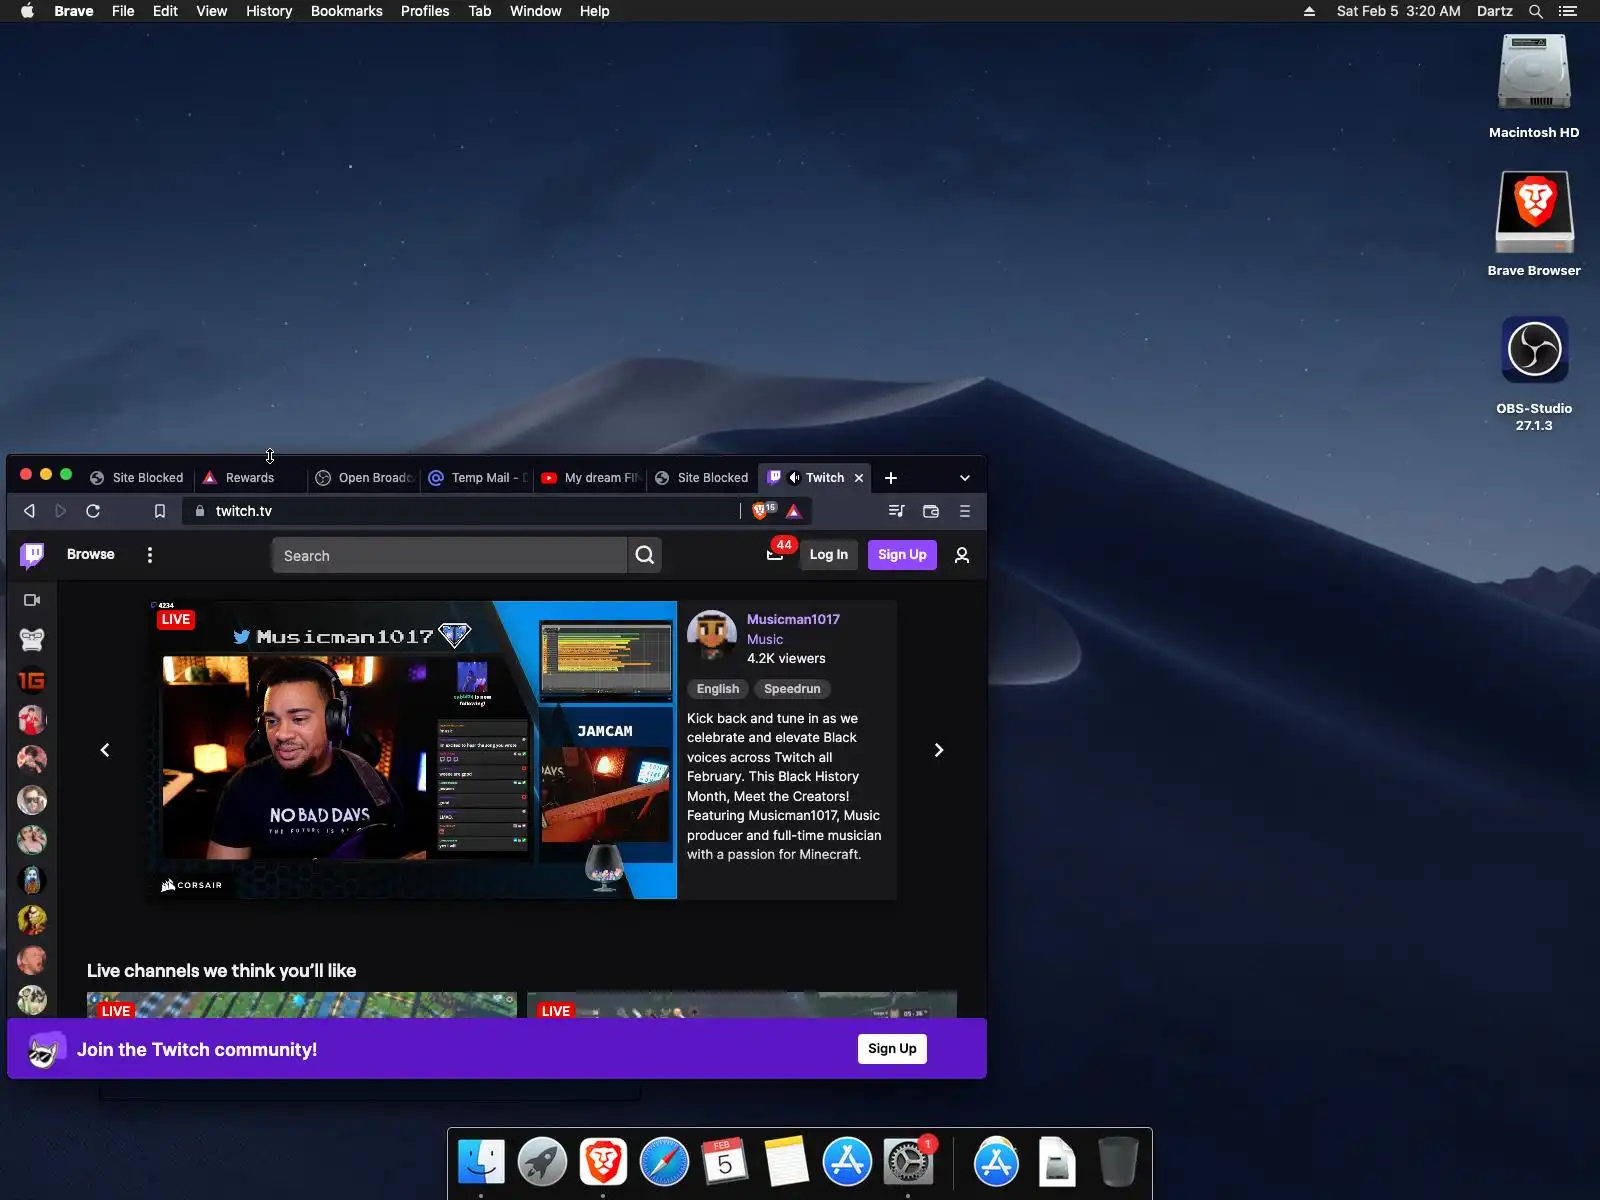Open System Preferences from the Dock

point(908,1162)
